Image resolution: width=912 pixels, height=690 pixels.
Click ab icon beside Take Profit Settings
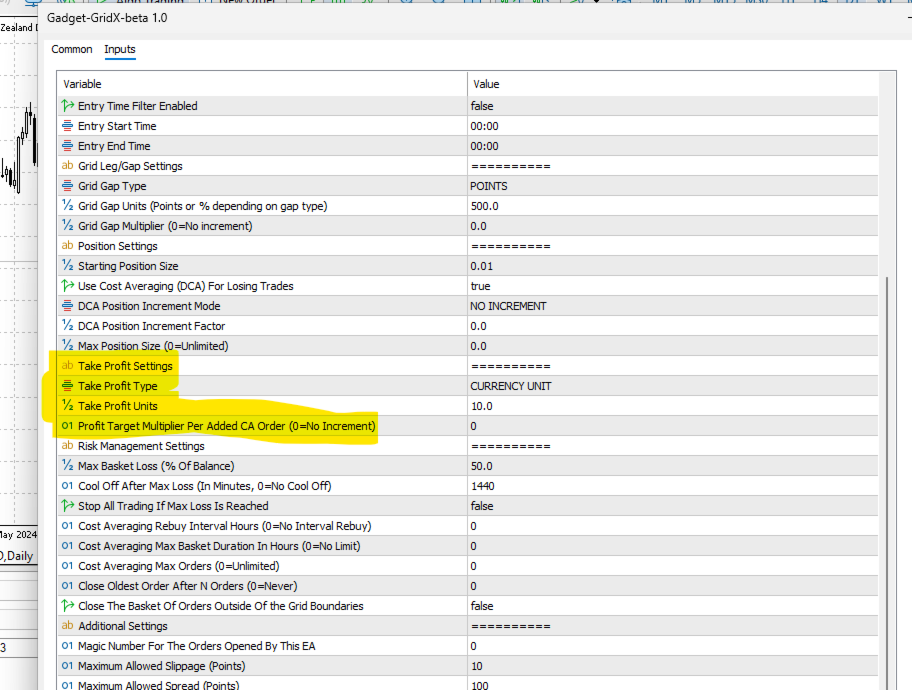(67, 366)
